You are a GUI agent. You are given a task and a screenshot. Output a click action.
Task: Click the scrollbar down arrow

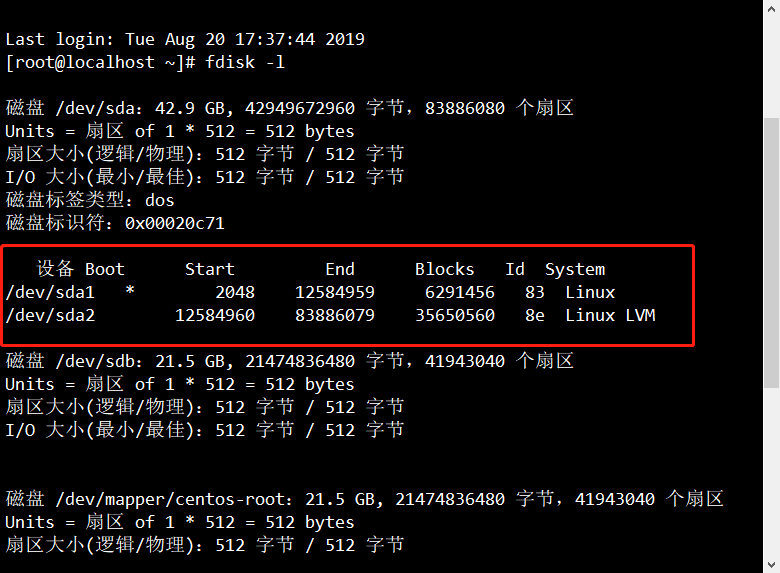(772, 565)
